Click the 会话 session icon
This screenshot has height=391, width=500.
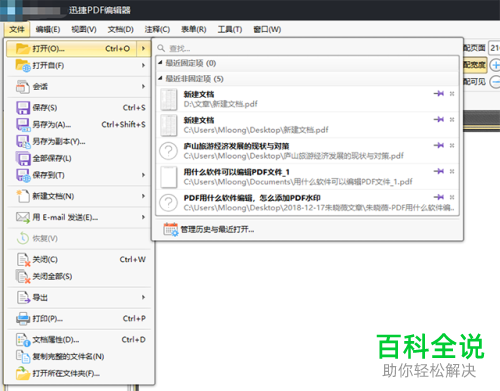pos(23,87)
